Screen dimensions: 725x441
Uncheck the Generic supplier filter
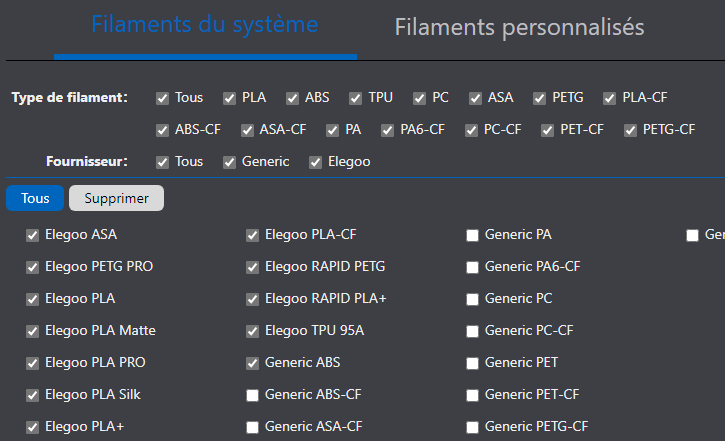coord(230,162)
